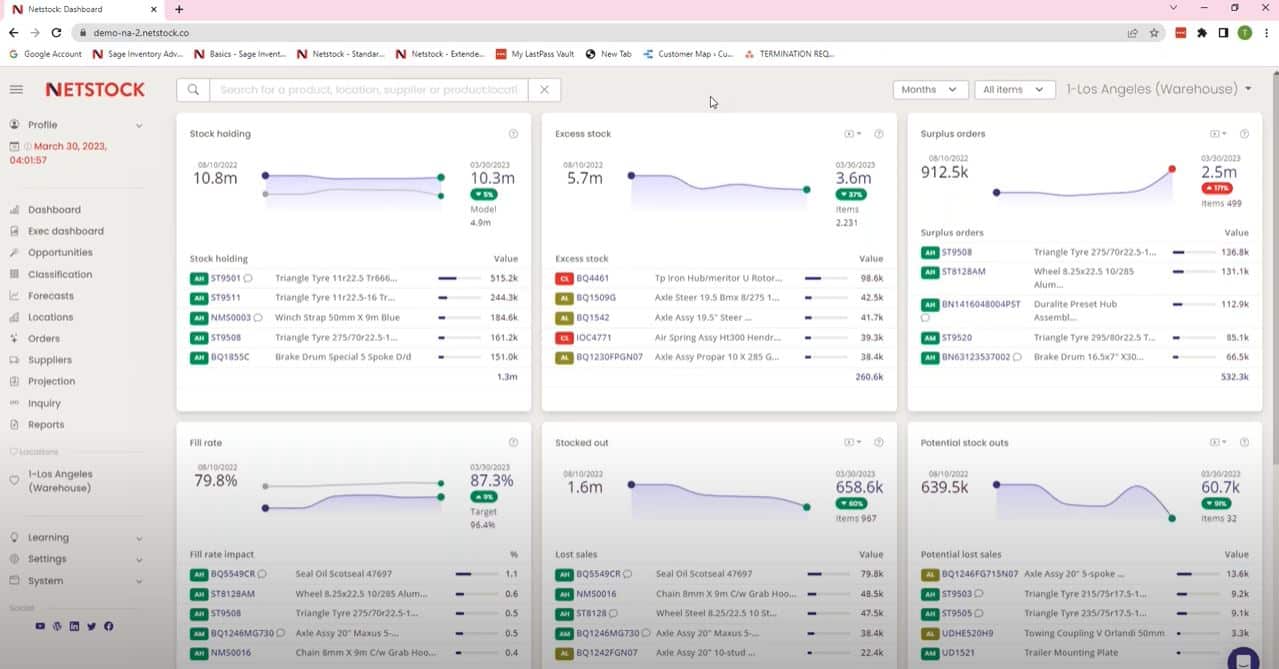
Task: Open product ST9511 in Stock holding list
Action: 225,297
